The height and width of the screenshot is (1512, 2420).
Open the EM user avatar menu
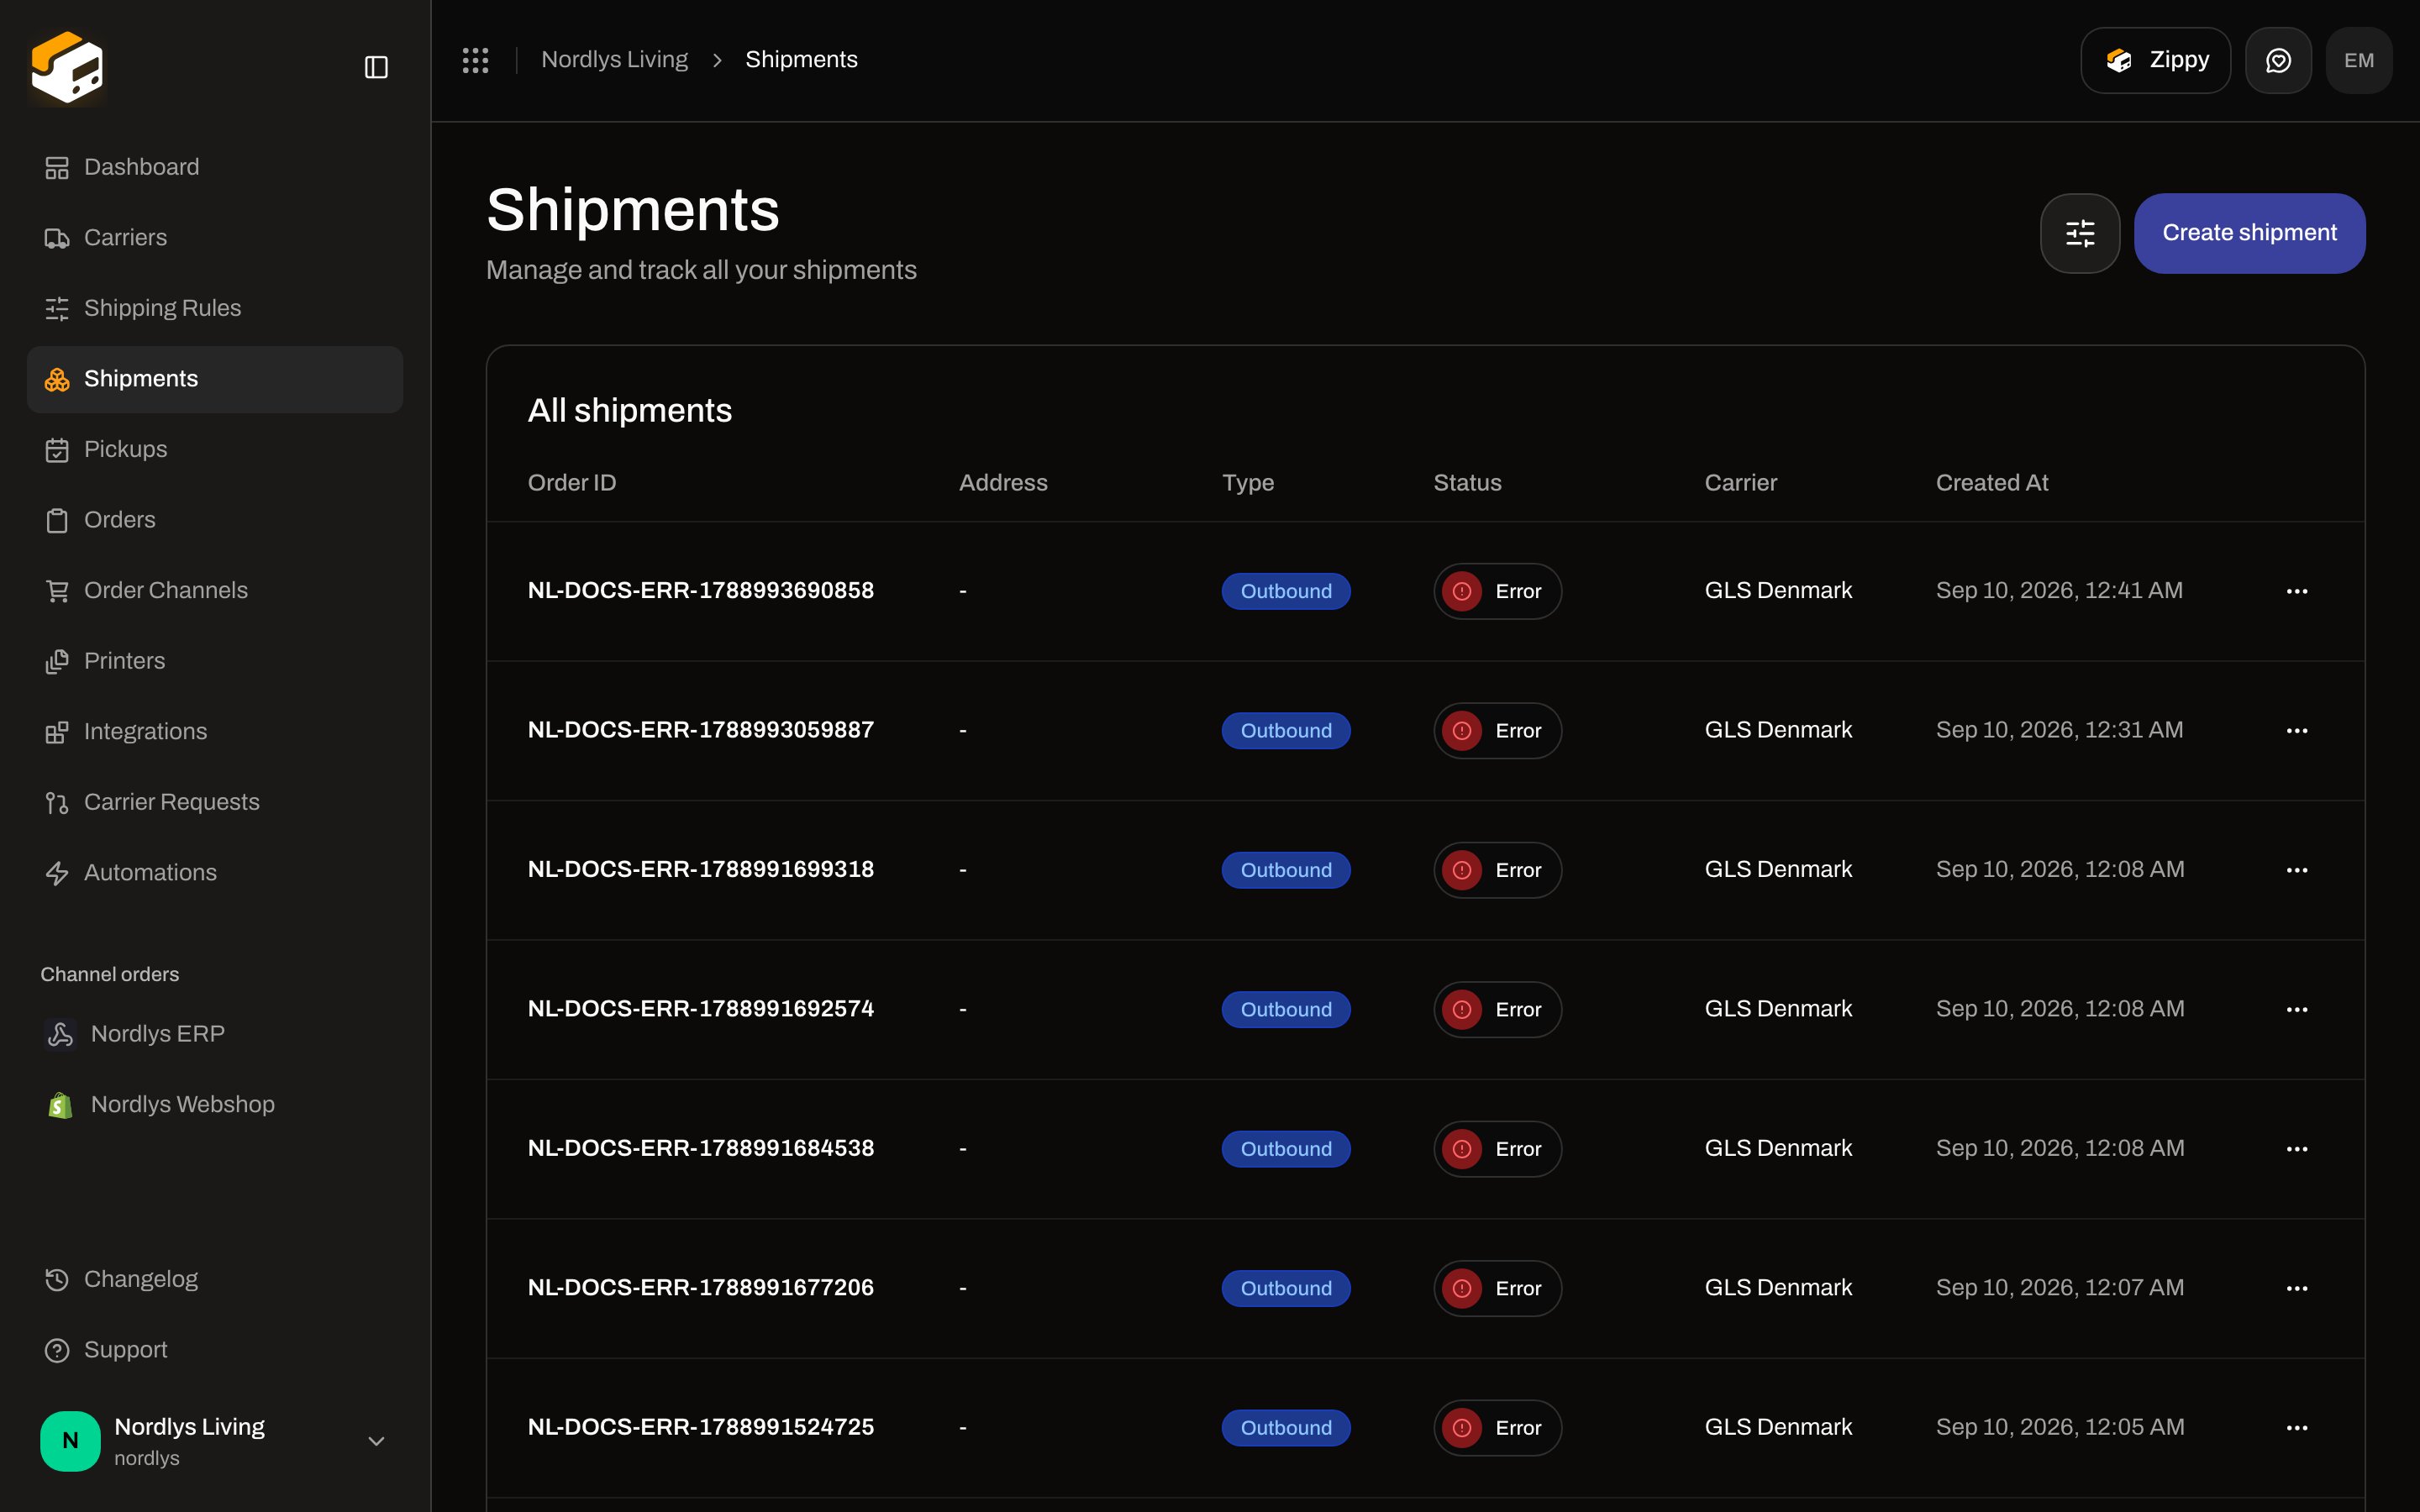[2359, 60]
